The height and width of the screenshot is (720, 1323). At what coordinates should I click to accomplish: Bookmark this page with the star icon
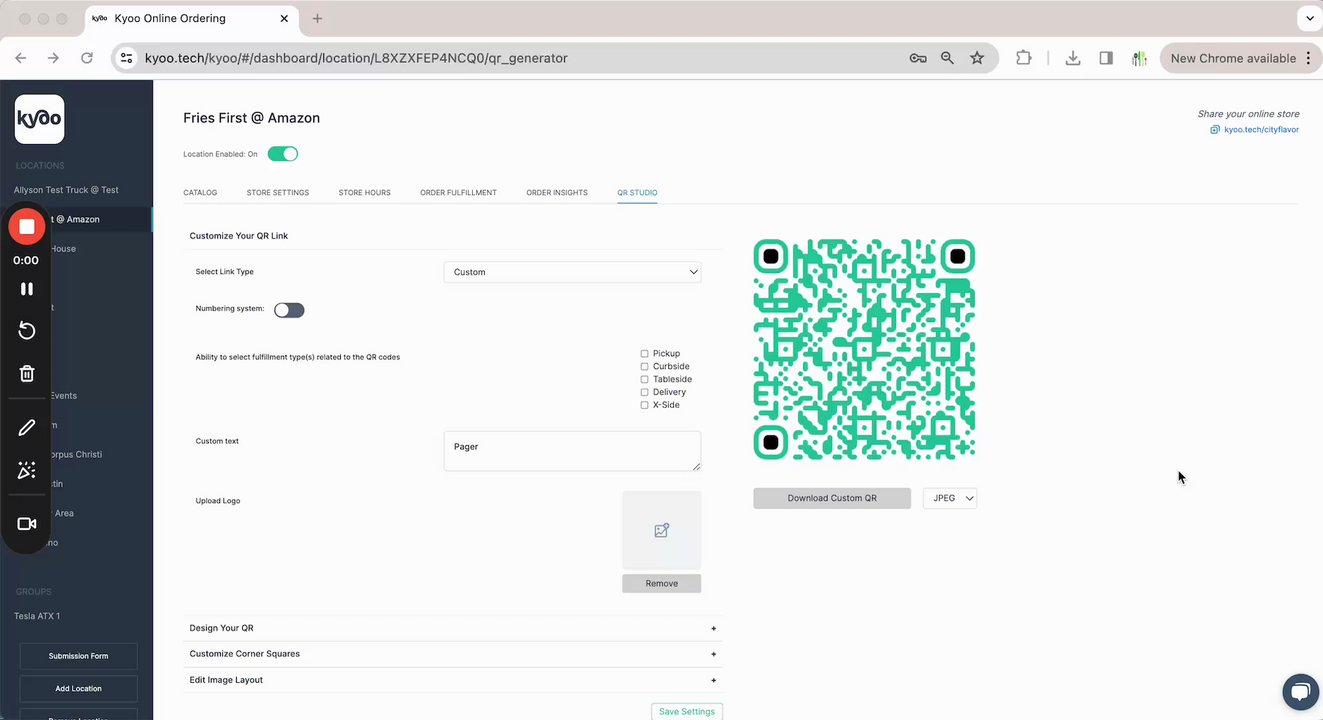(x=977, y=58)
